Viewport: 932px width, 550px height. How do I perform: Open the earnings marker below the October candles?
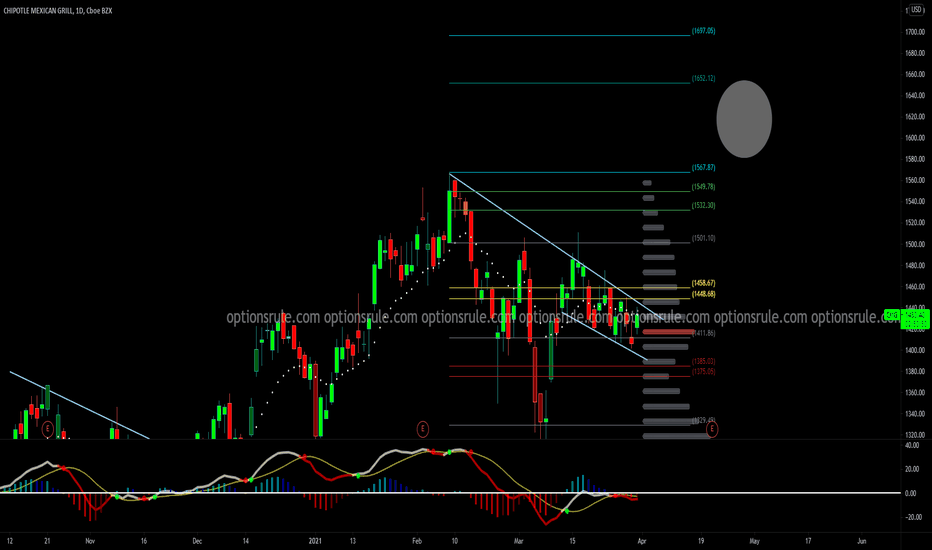pos(48,428)
